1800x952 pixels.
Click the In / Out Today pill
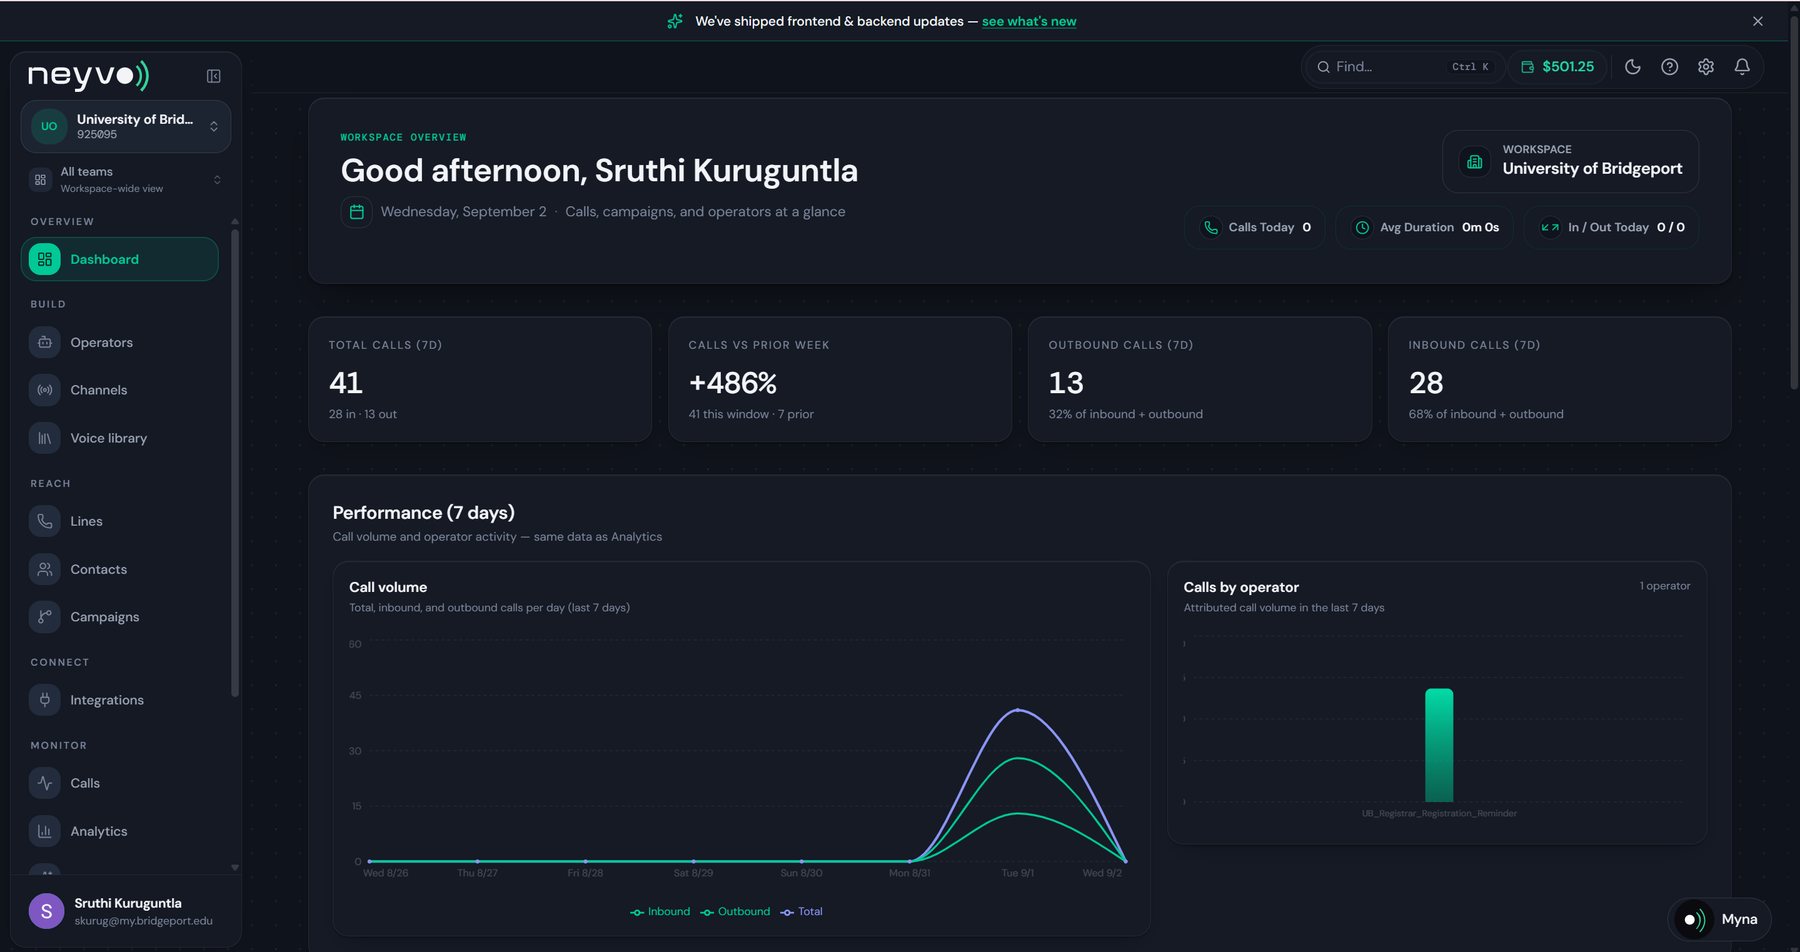1611,227
